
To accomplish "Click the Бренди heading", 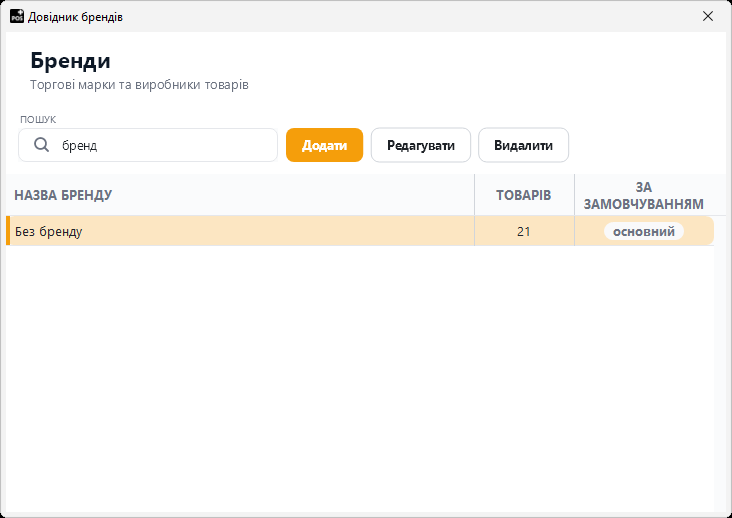I will point(70,61).
